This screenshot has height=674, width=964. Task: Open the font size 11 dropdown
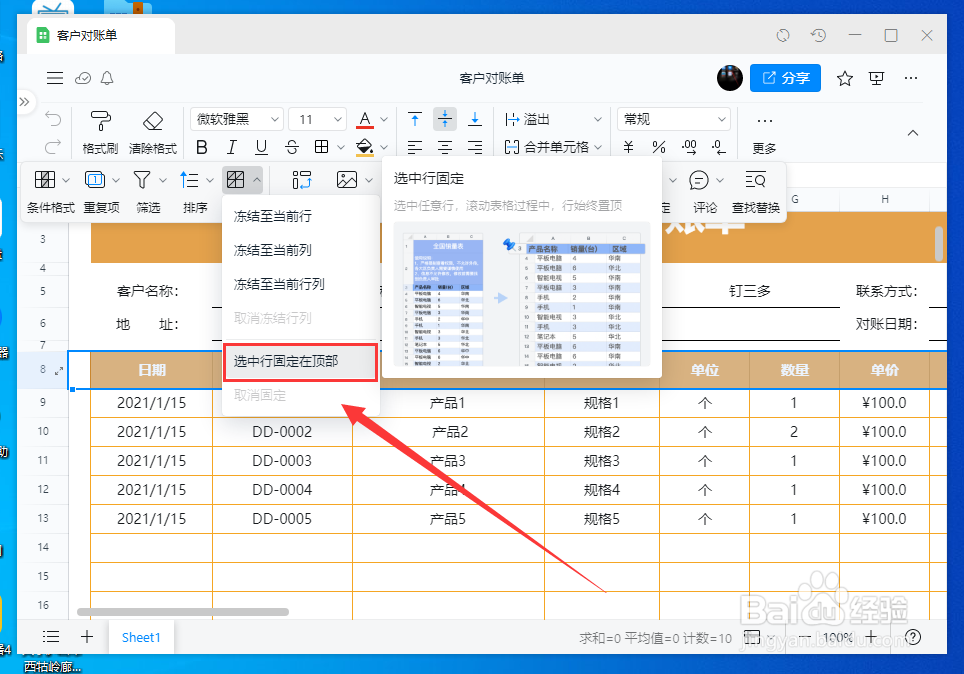click(318, 119)
